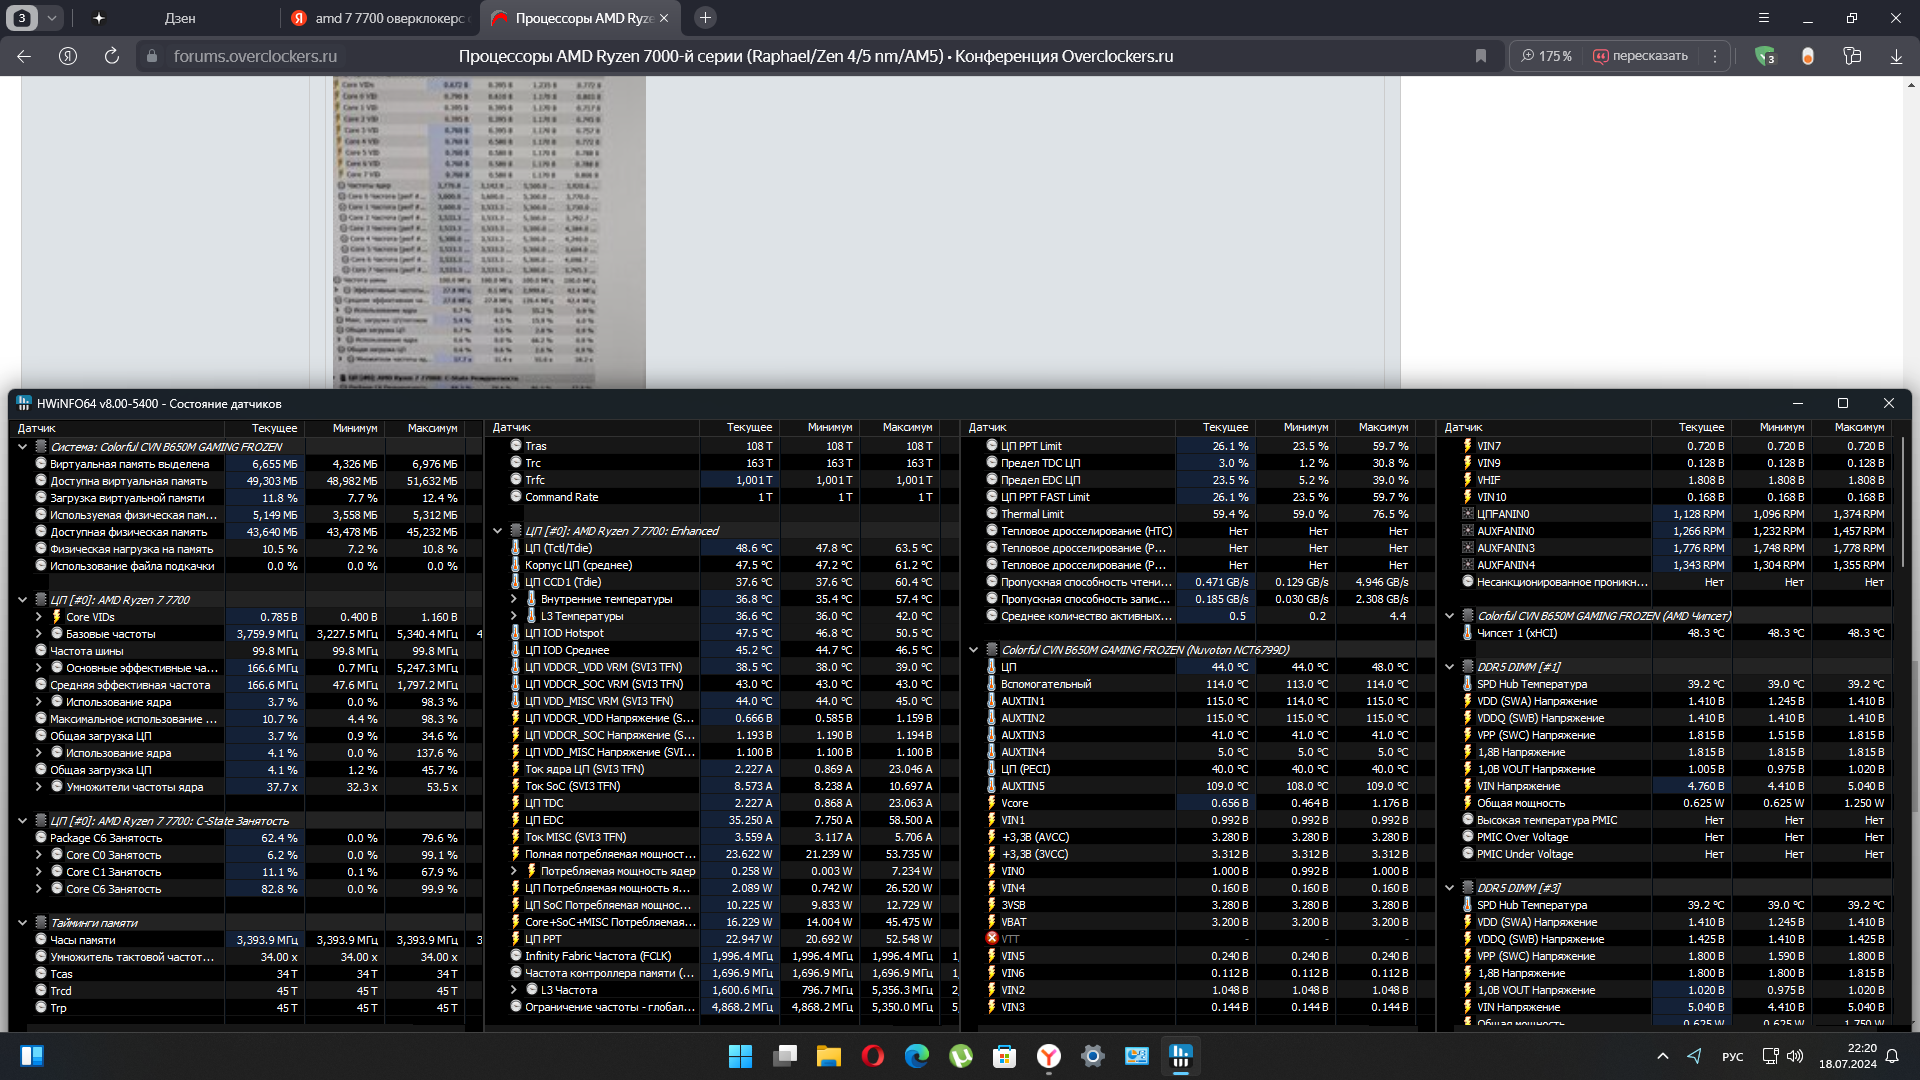Click the HWiNFO sensor window vertical scrollbar
Viewport: 1920px width, 1080px height.
pyautogui.click(x=1903, y=500)
